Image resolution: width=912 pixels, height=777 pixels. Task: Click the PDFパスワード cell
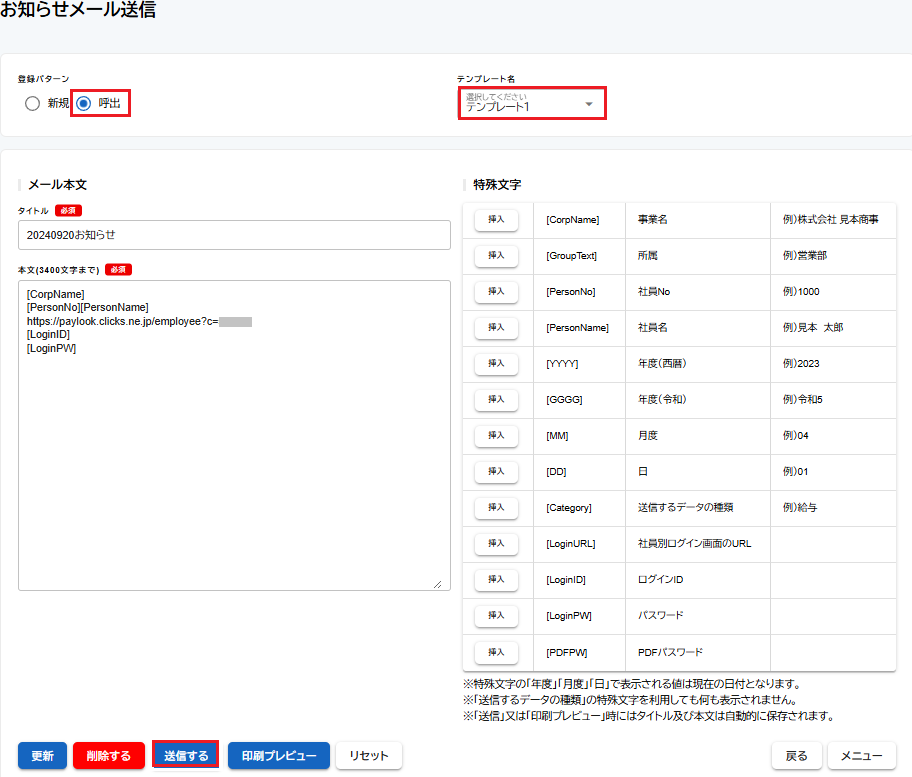tap(698, 653)
